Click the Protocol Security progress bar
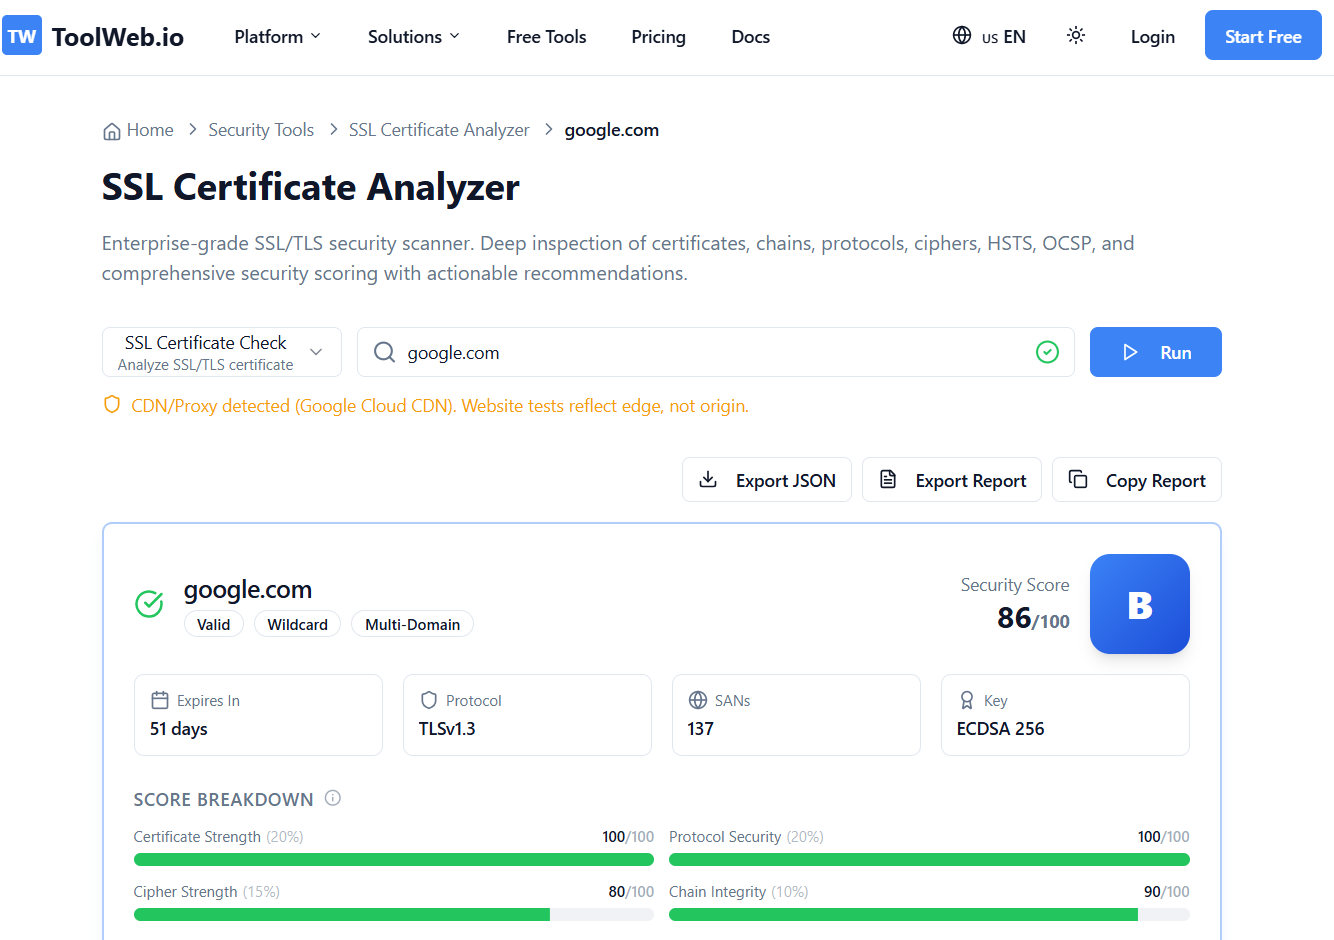The height and width of the screenshot is (940, 1334). click(929, 859)
